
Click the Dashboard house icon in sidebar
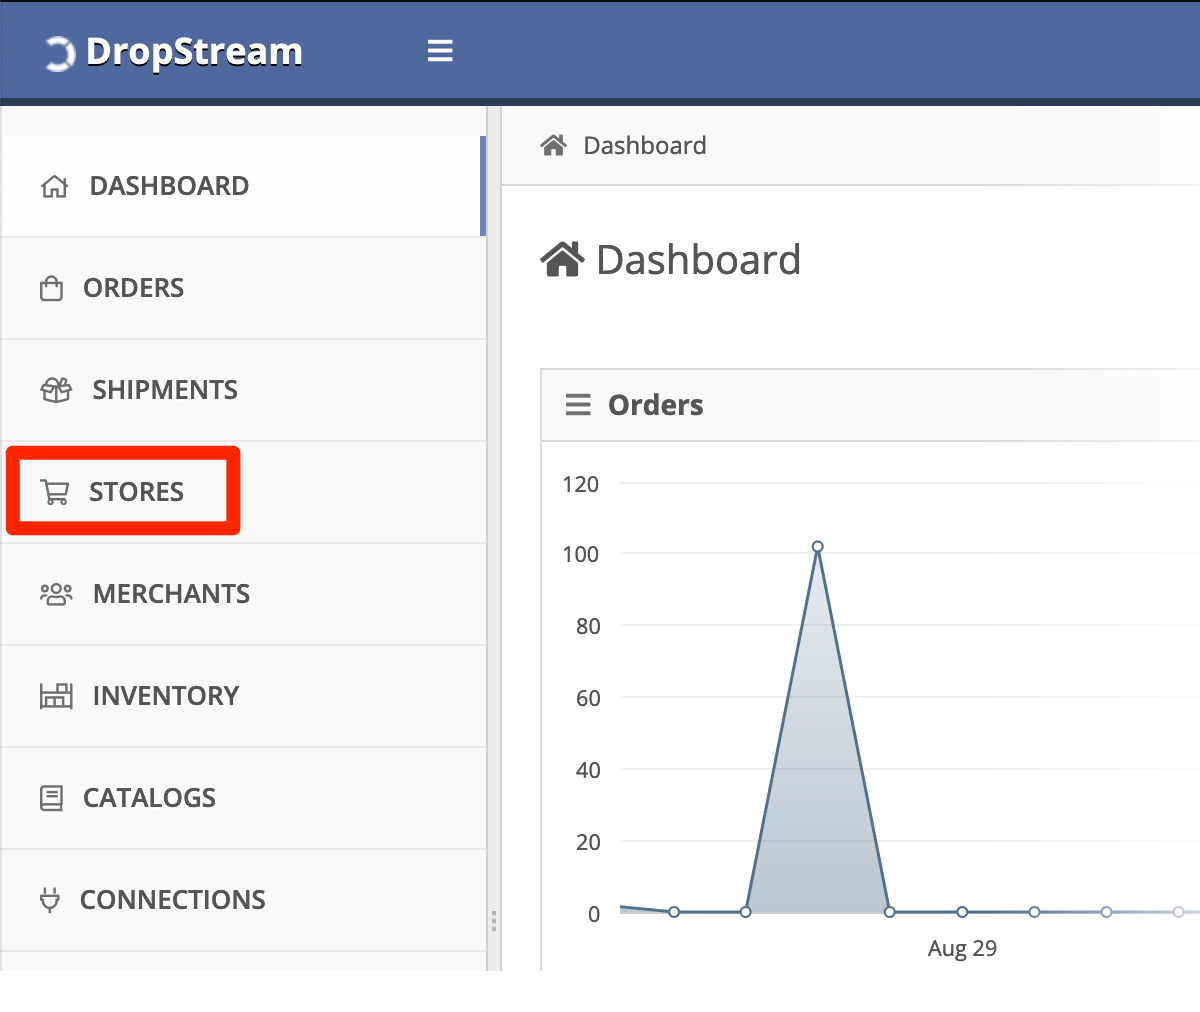(54, 186)
